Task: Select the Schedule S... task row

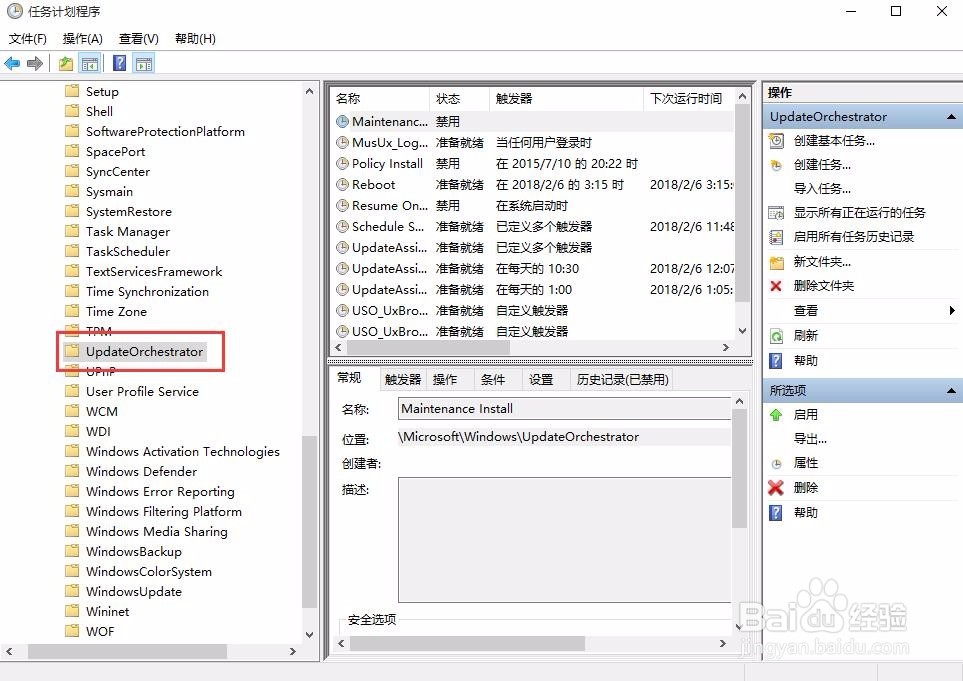Action: pos(534,227)
